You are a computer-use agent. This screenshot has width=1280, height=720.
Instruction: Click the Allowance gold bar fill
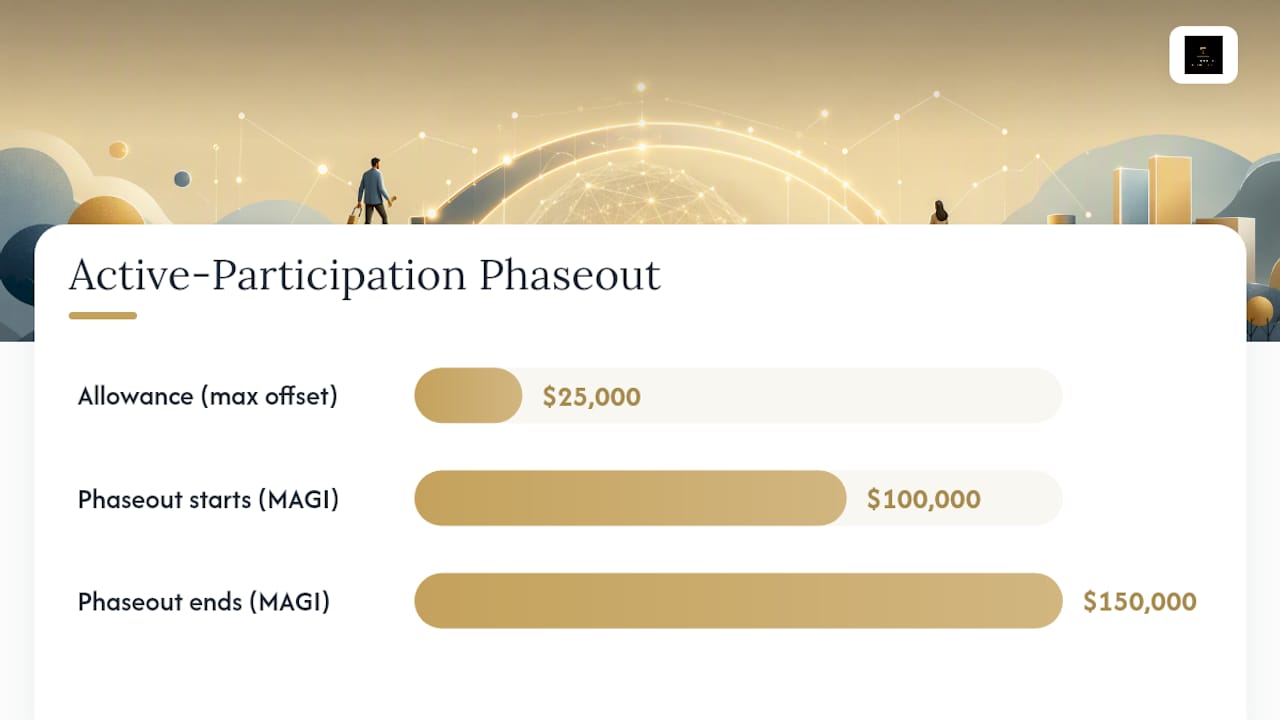coord(468,395)
